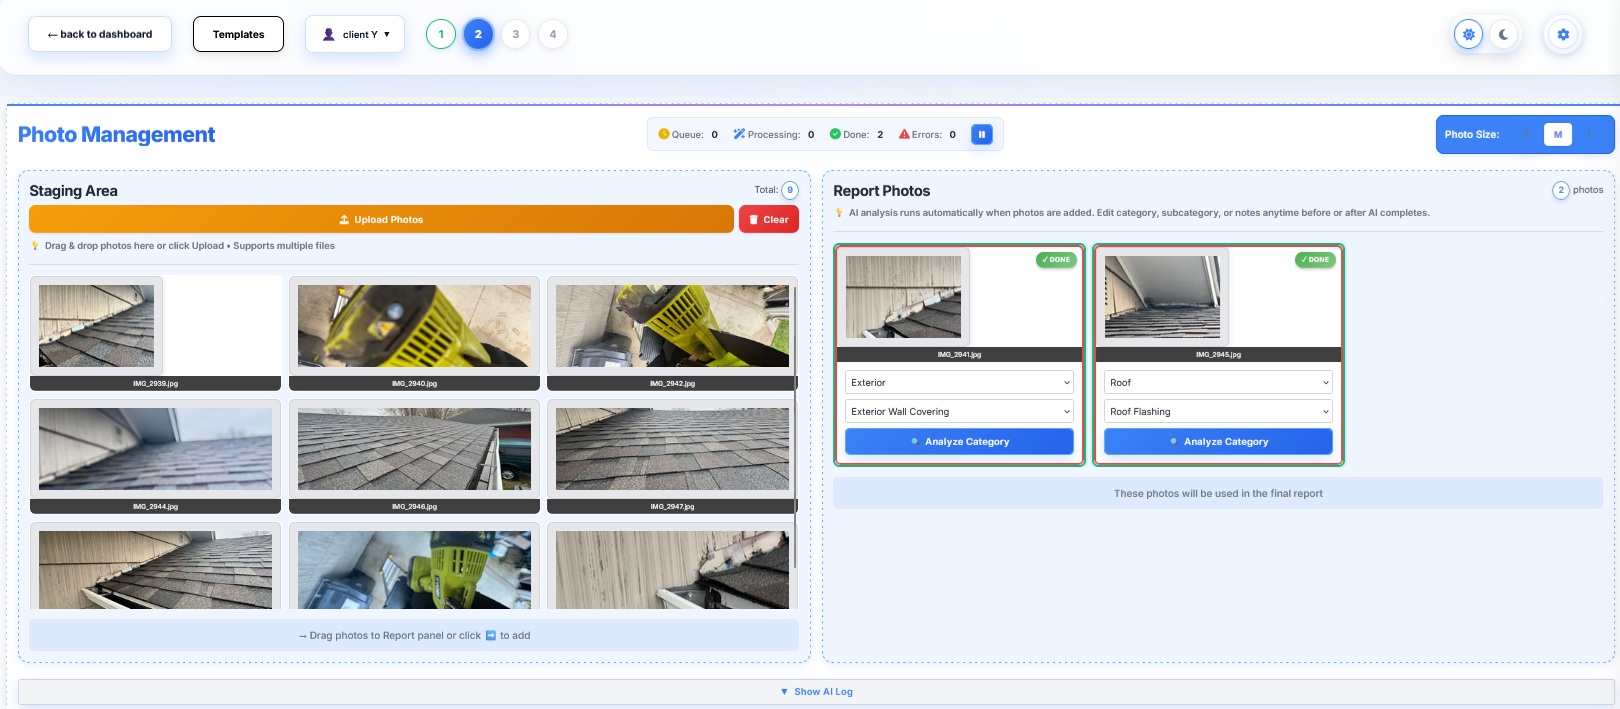Clear the staging area
The width and height of the screenshot is (1620, 709).
coord(769,219)
